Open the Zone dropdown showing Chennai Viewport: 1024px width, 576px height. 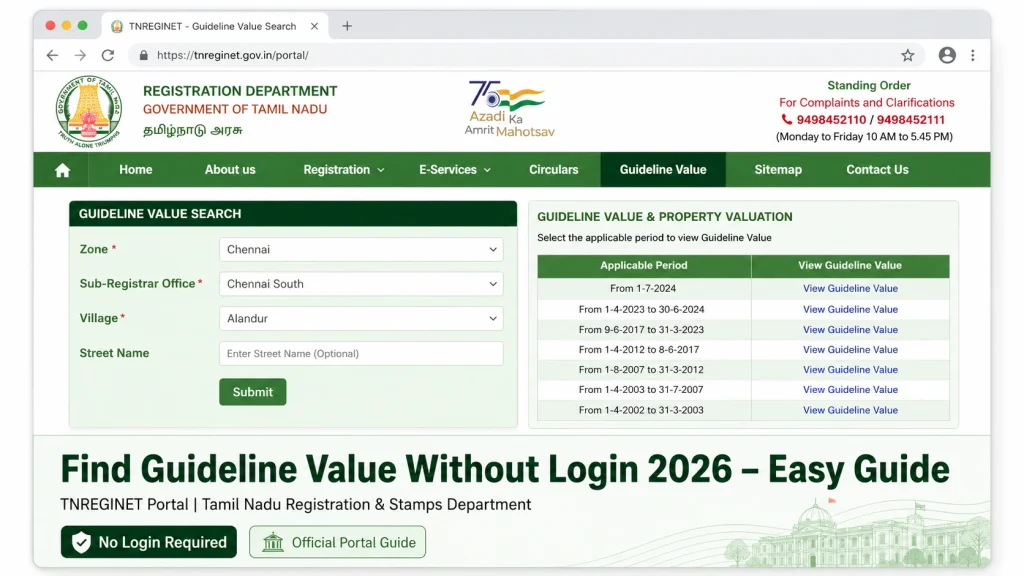pyautogui.click(x=361, y=249)
